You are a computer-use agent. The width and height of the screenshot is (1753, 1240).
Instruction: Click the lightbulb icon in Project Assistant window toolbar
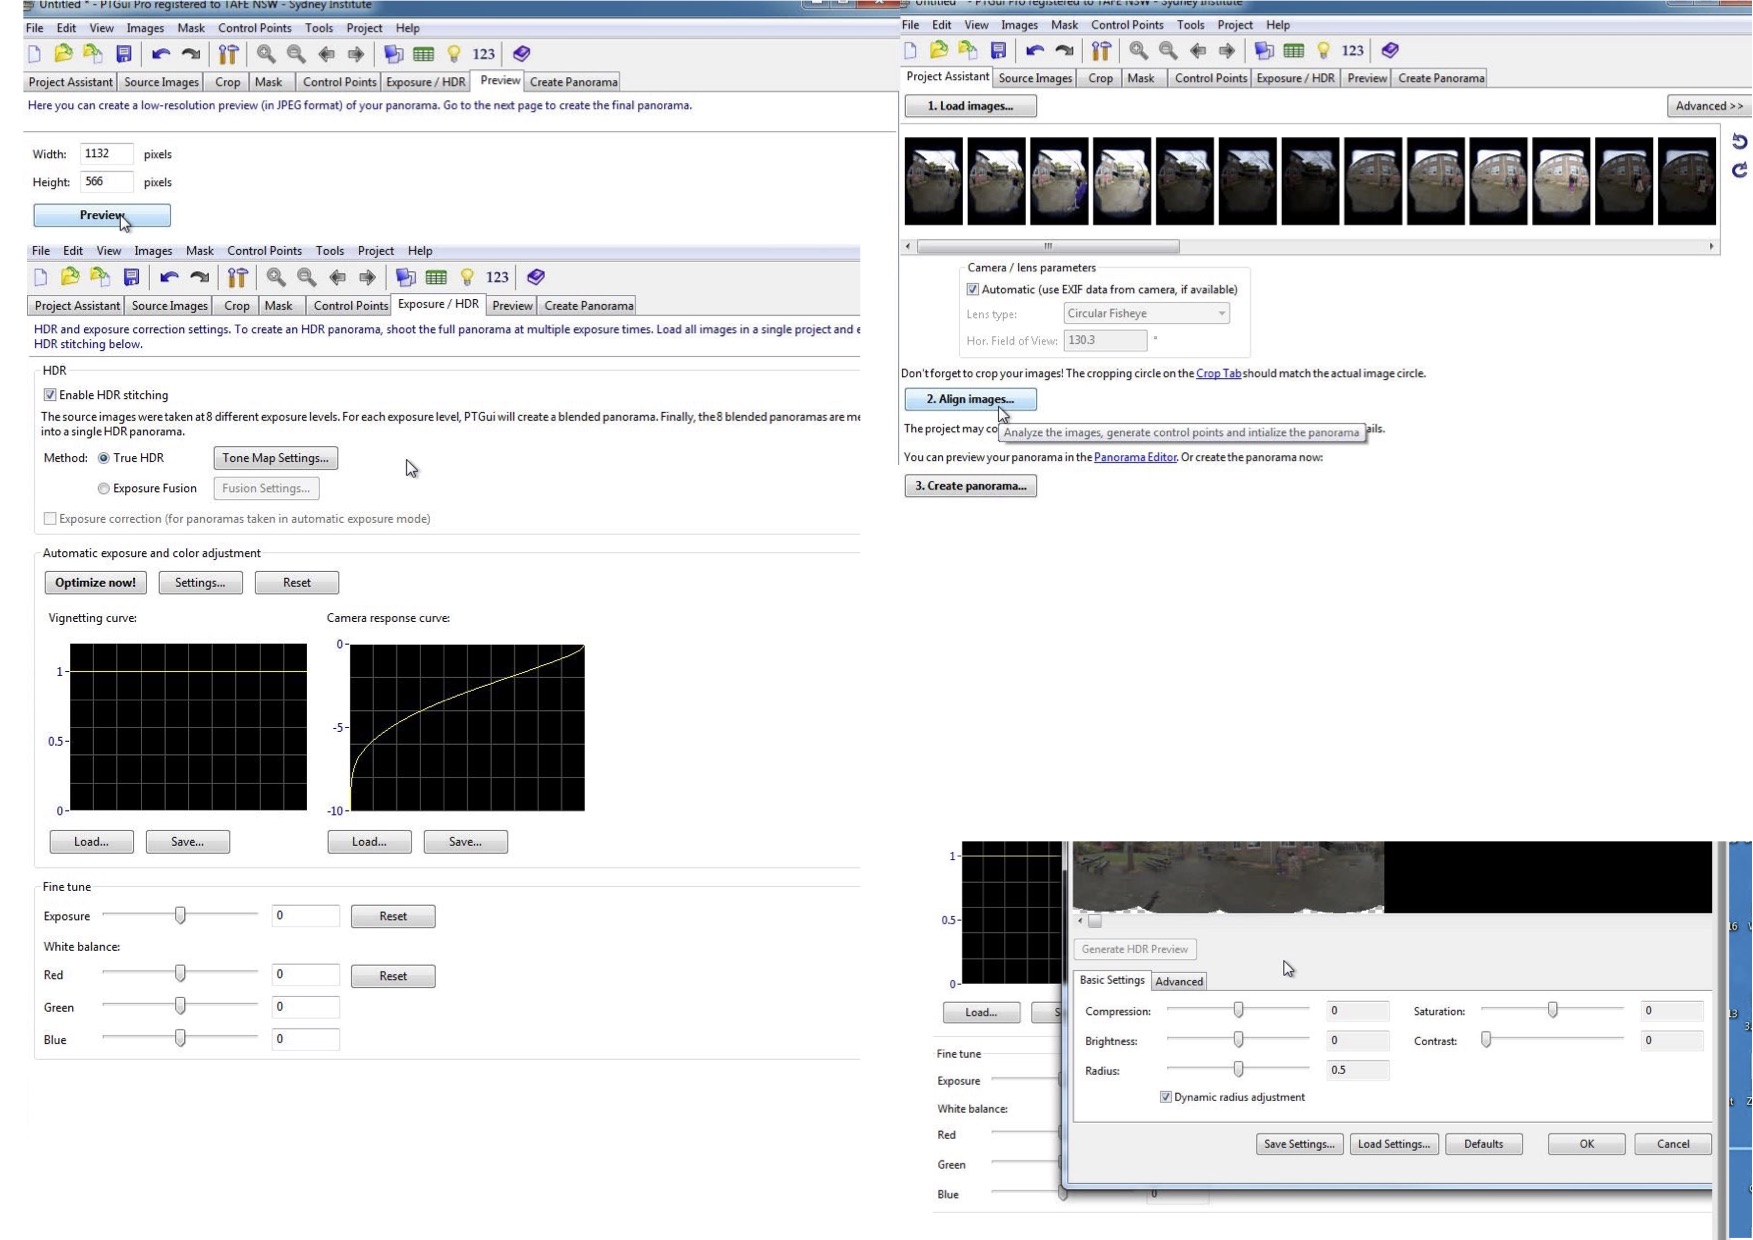[1323, 50]
